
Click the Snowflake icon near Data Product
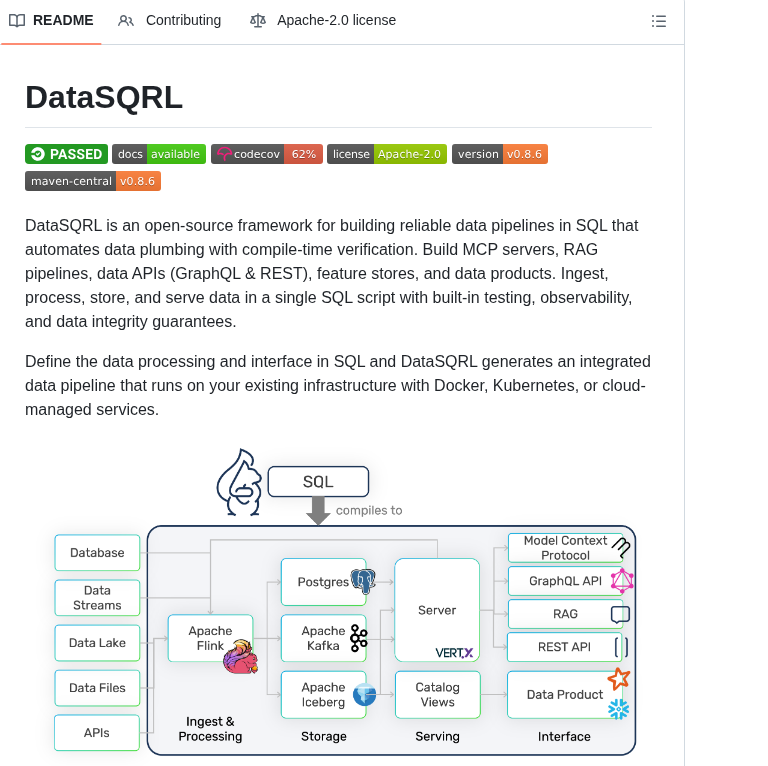click(619, 709)
